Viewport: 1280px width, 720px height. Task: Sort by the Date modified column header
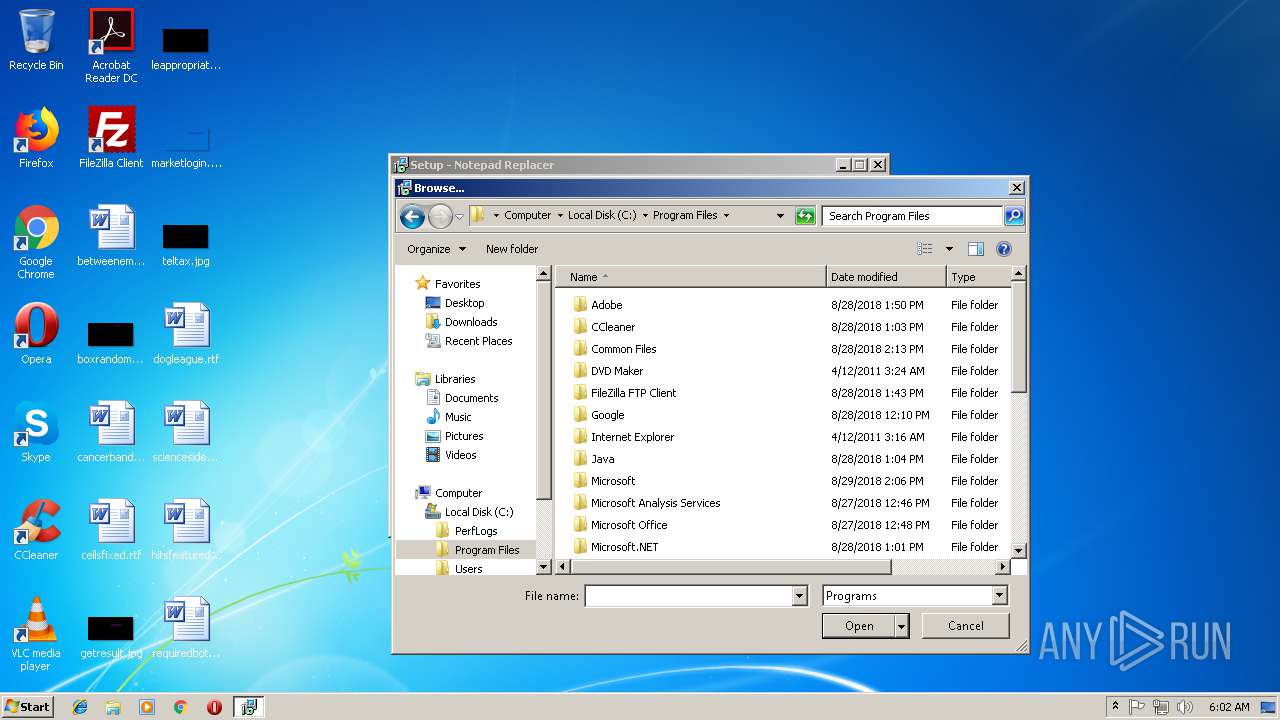tap(886, 277)
